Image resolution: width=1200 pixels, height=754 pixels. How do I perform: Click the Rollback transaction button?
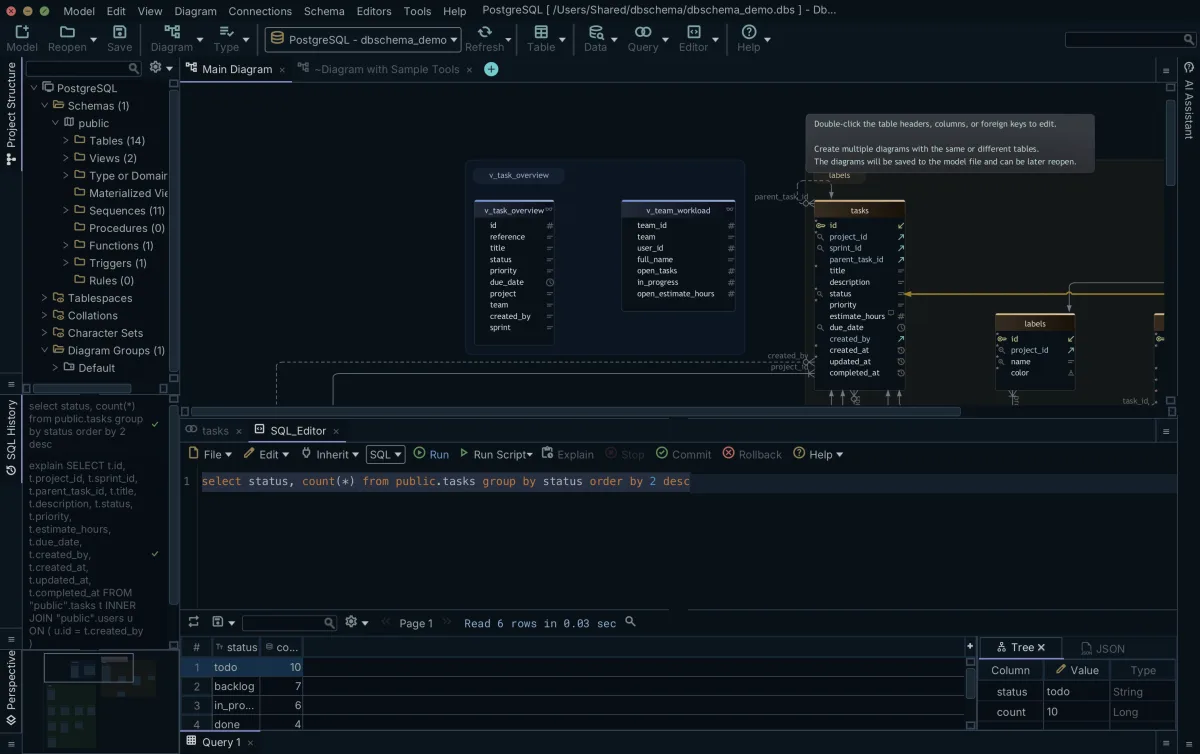[752, 454]
